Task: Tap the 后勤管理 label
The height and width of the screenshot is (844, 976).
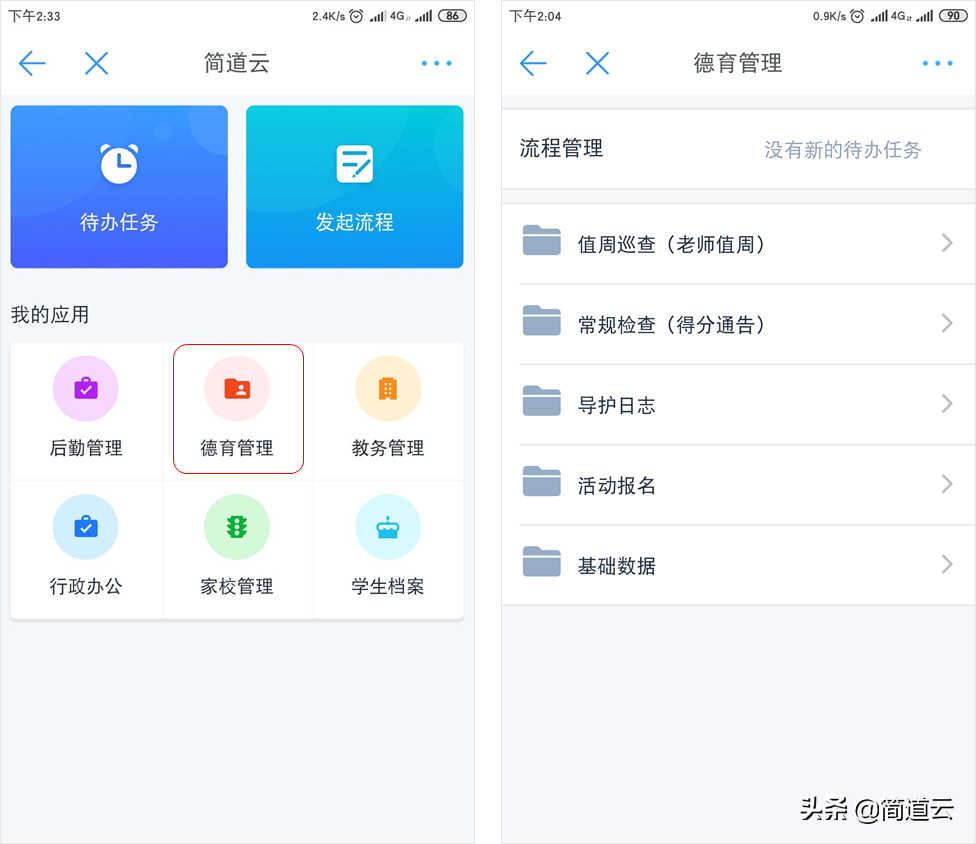Action: coord(86,448)
